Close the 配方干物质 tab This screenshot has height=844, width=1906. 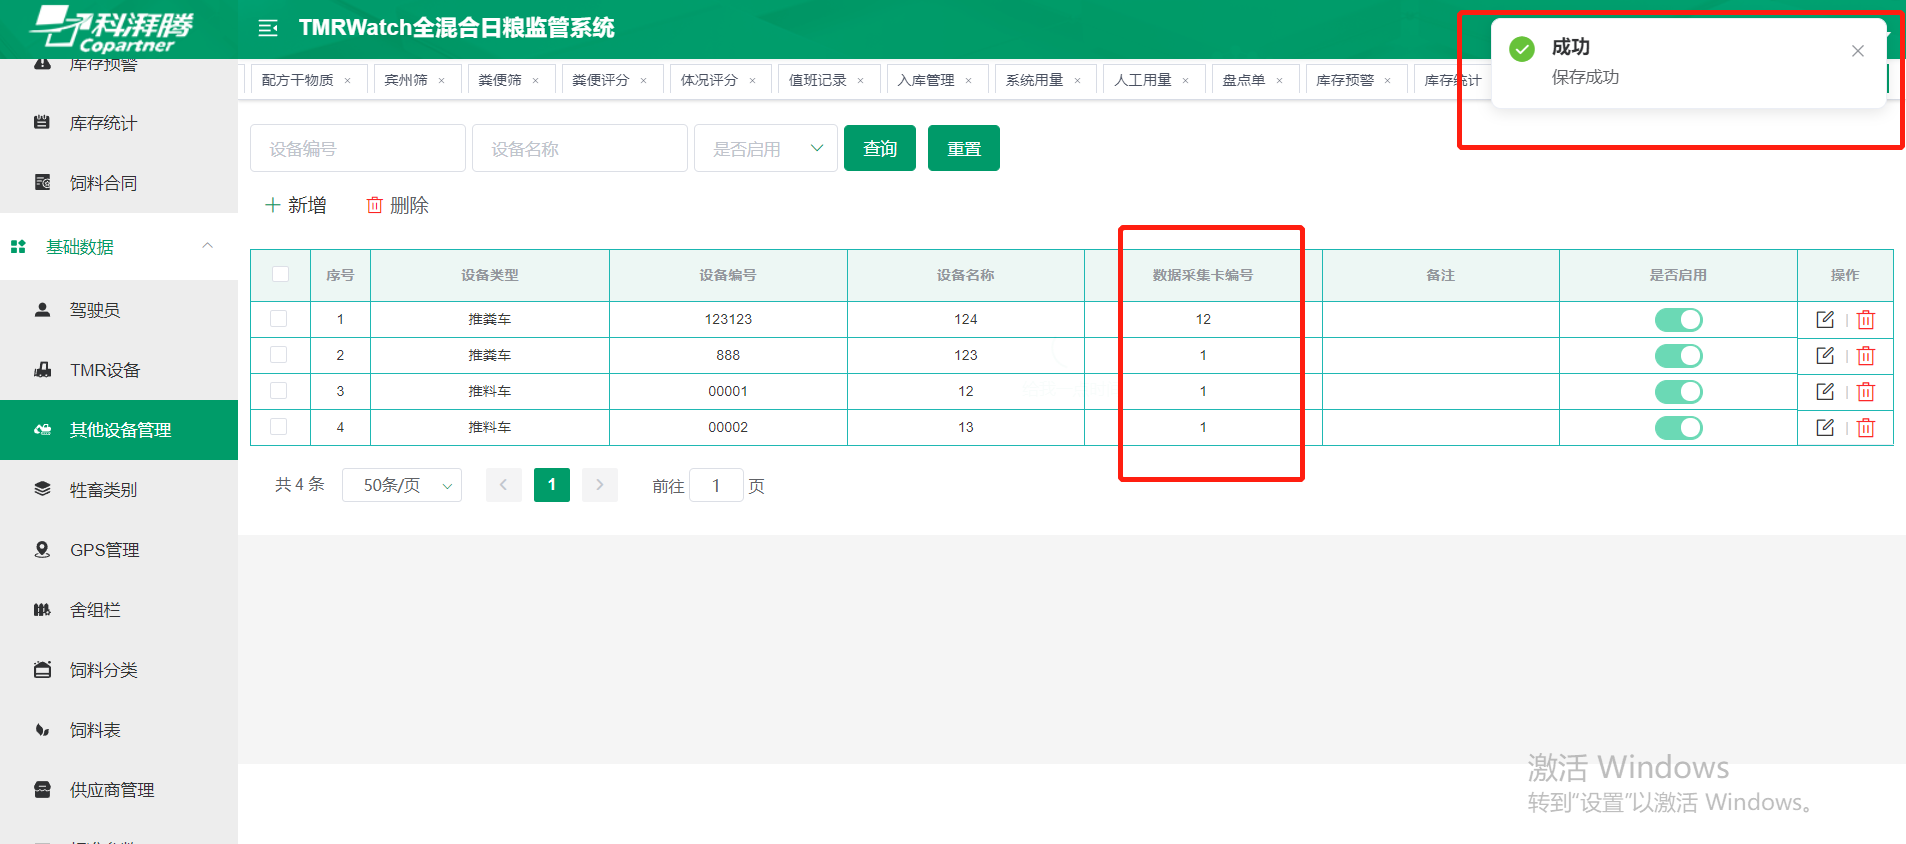[348, 81]
